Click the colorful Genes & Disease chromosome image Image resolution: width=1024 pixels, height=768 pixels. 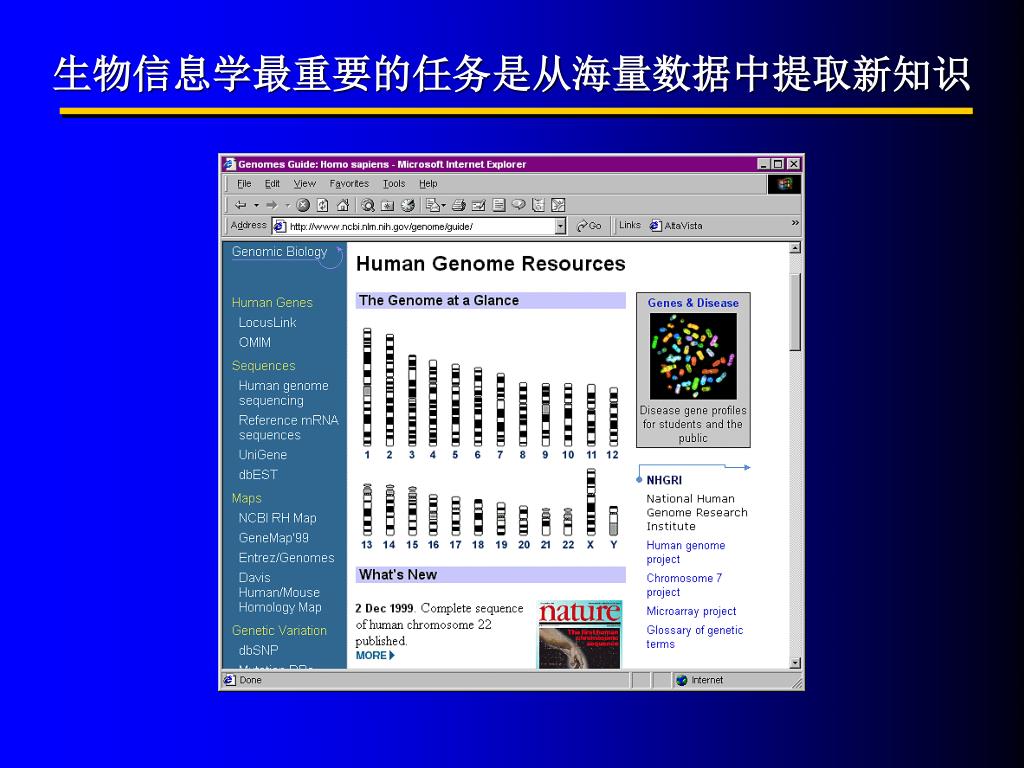point(693,356)
